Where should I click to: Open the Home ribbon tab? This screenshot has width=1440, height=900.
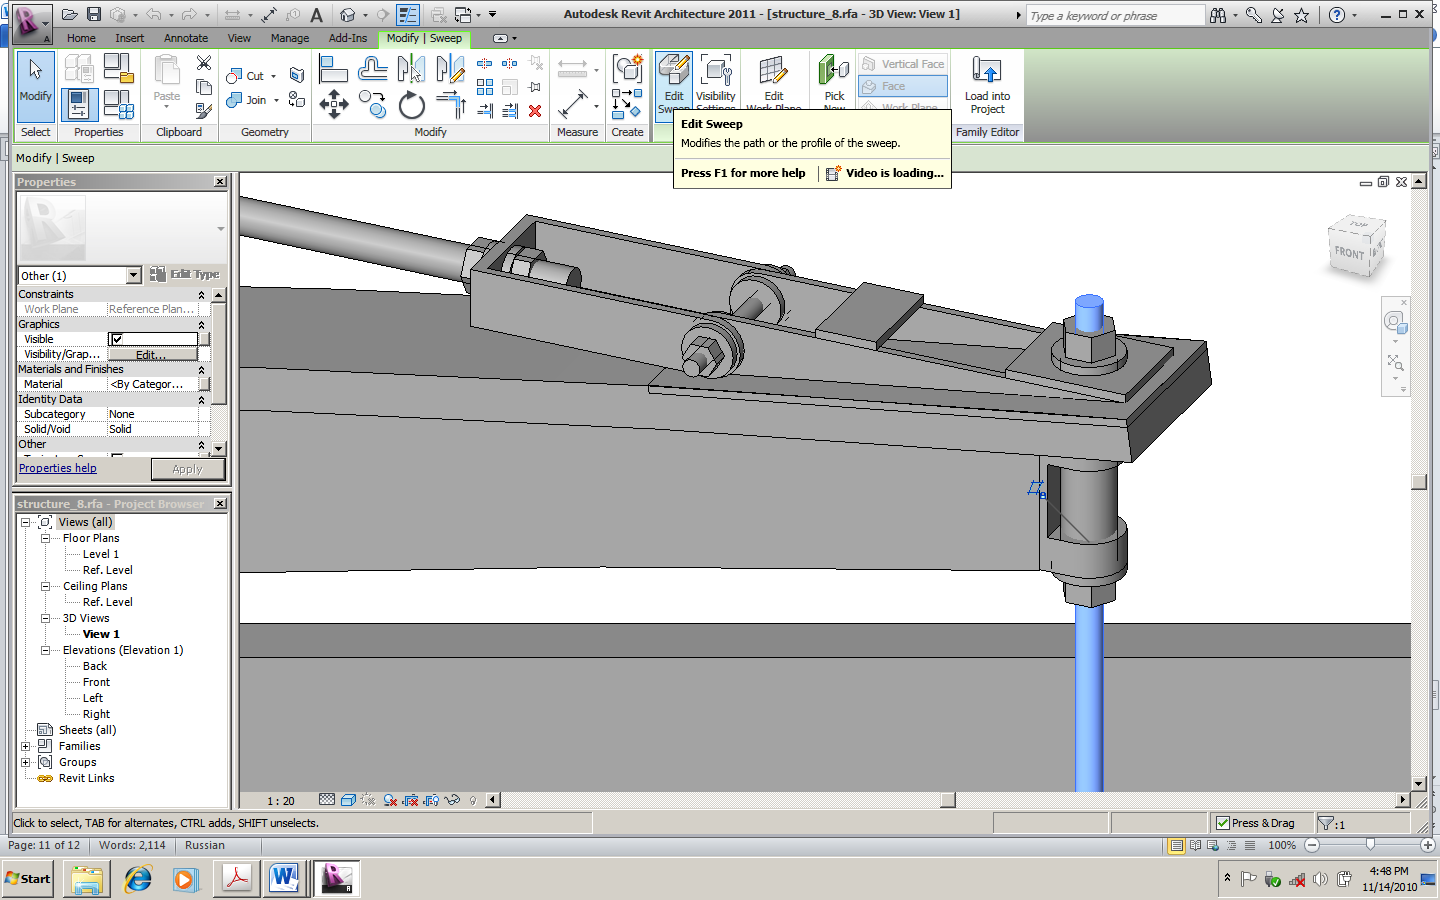coord(81,38)
